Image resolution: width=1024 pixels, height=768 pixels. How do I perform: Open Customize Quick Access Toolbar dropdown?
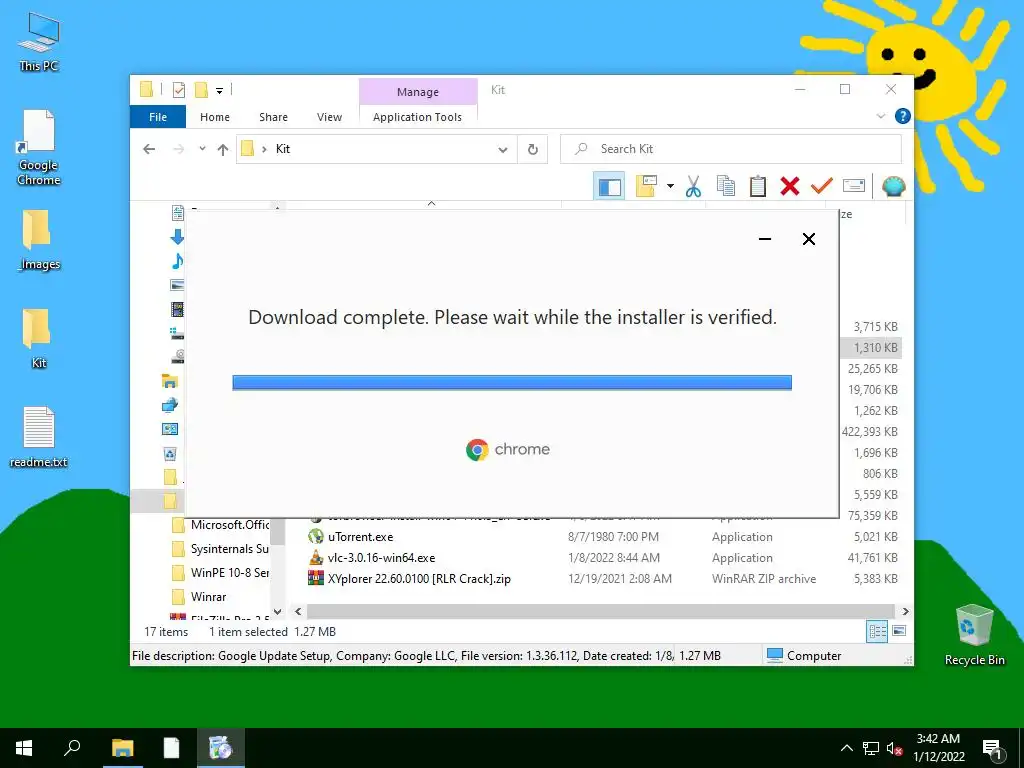[219, 91]
